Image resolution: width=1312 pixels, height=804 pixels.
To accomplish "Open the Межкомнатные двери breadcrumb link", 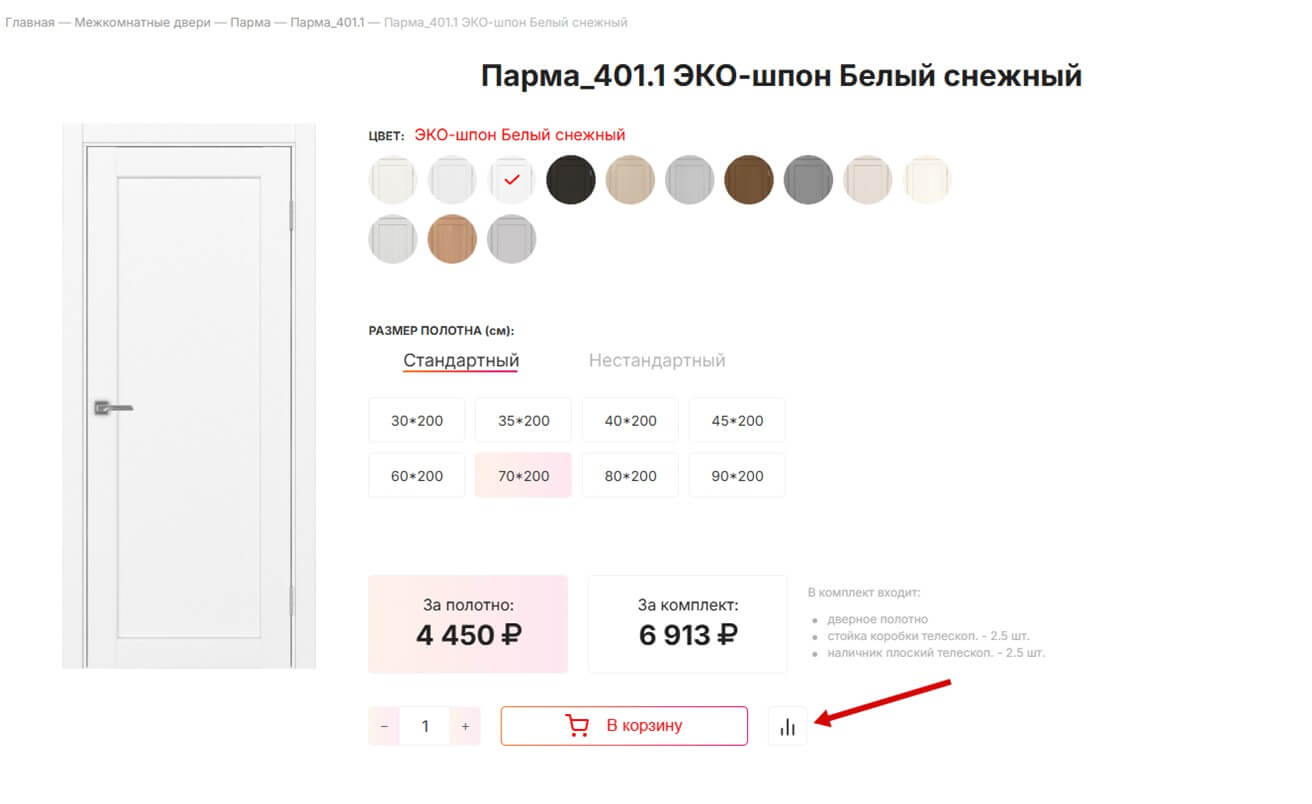I will pyautogui.click(x=142, y=22).
